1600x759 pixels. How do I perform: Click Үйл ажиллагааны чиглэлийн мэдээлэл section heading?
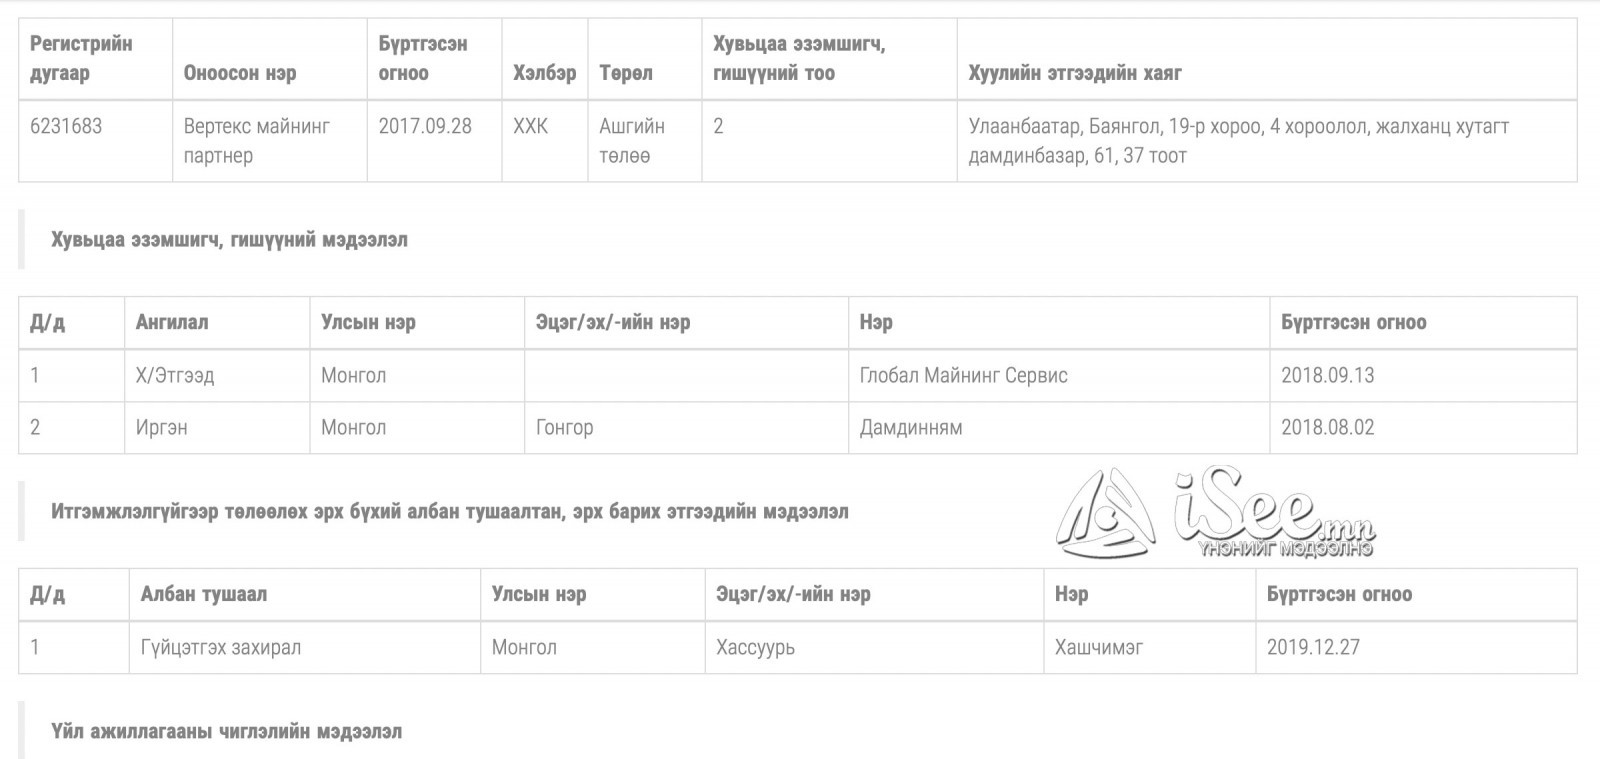coord(226,732)
